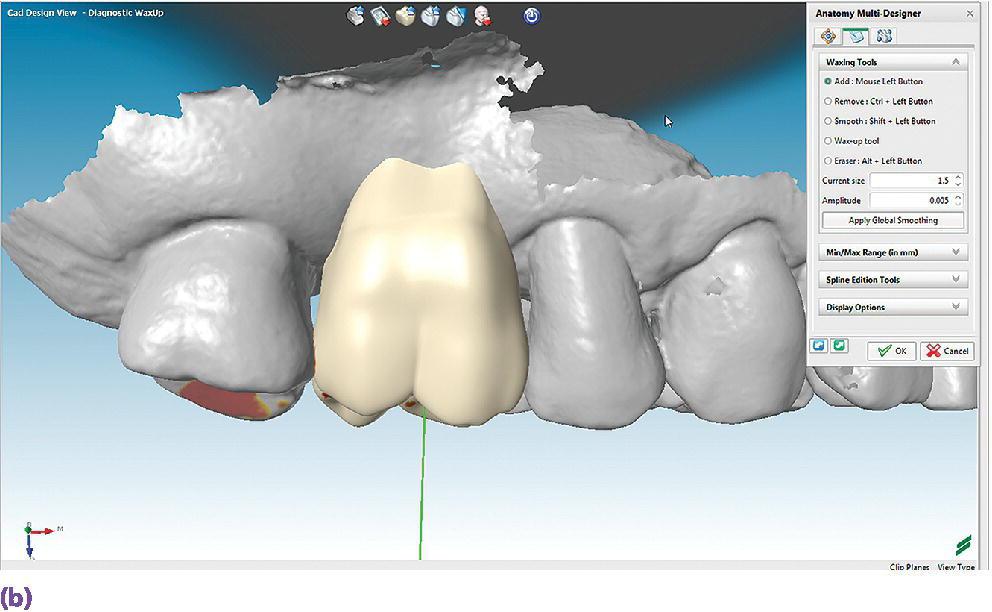Select the 'Smooth: Shift + Left Button' option
The width and height of the screenshot is (992, 612).
[x=827, y=121]
